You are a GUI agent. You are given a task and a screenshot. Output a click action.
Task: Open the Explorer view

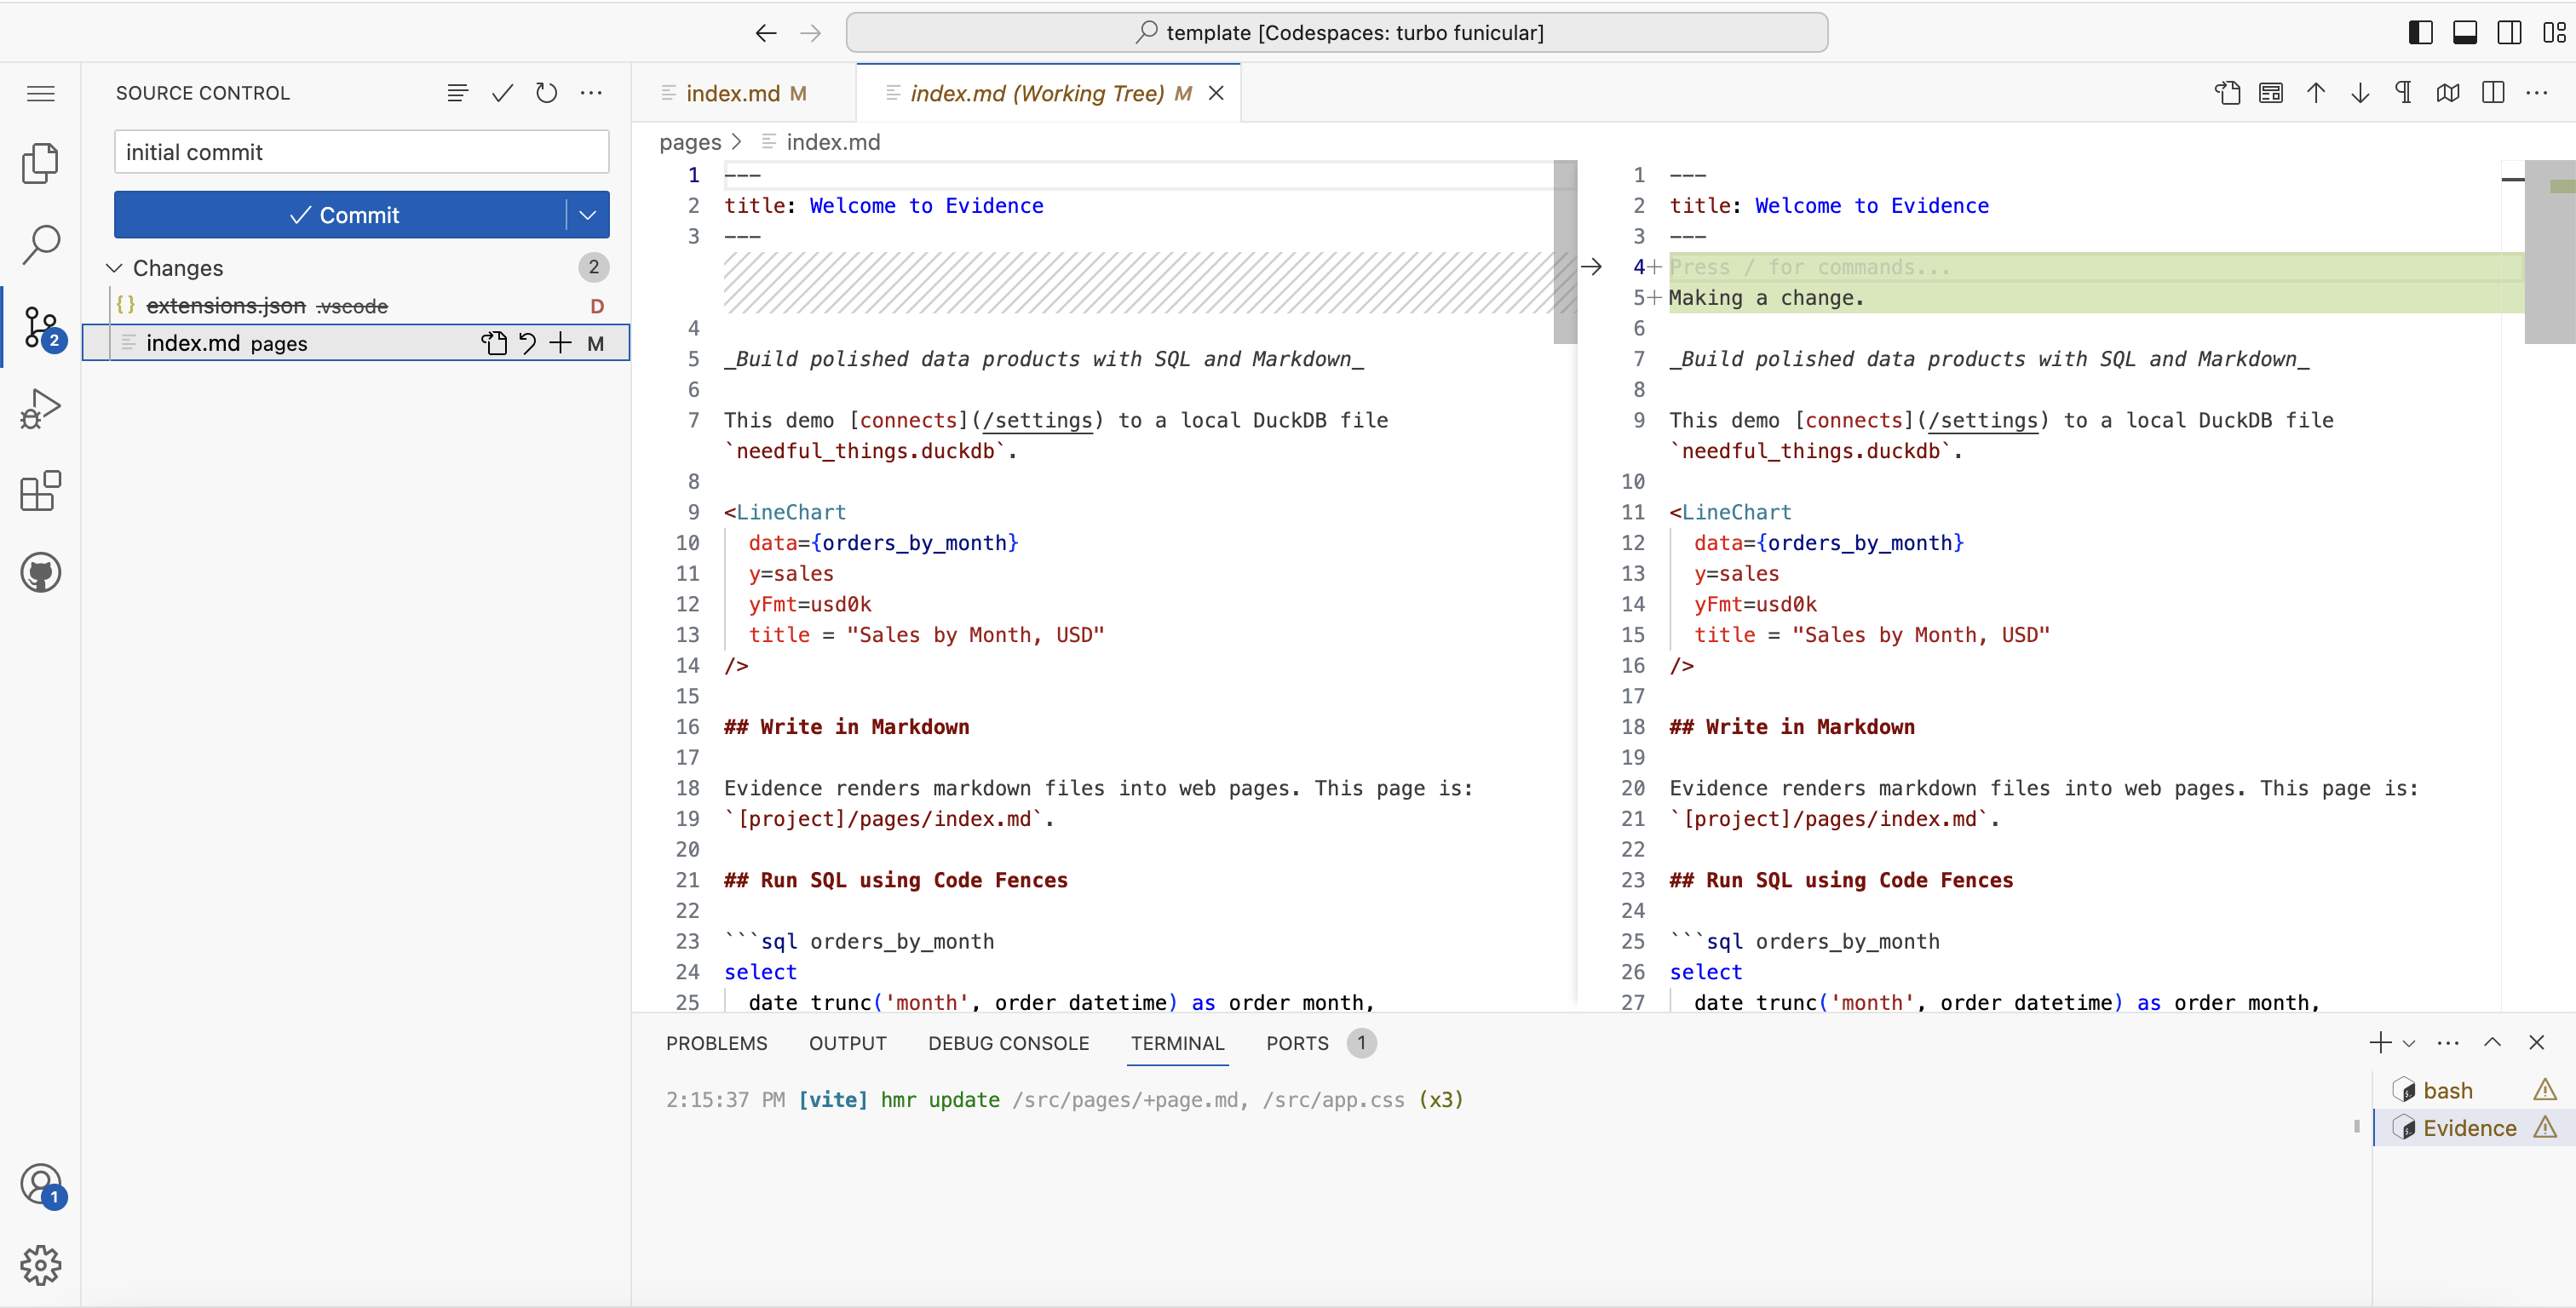tap(41, 163)
